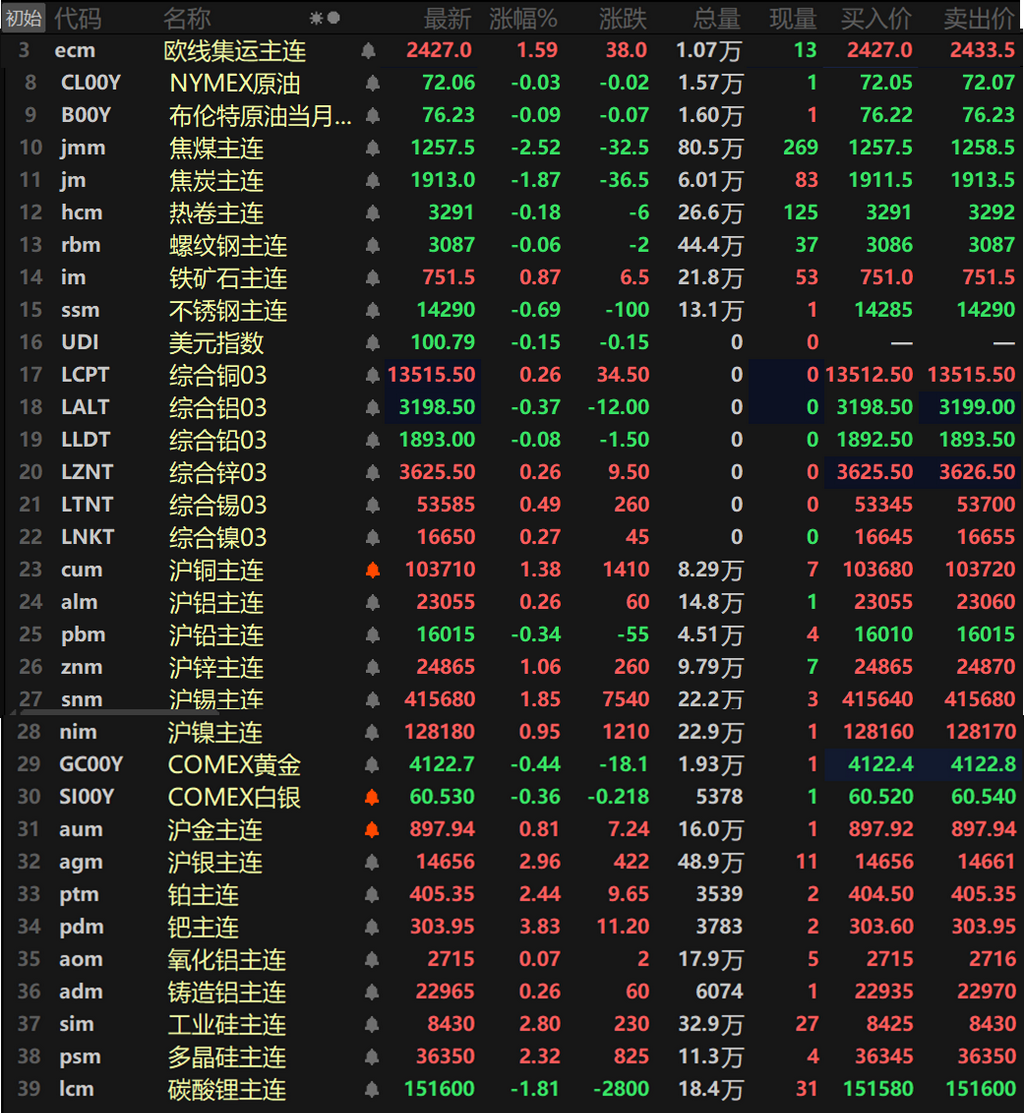Click the alert bell for 焦炭主连
This screenshot has height=1113, width=1024.
373,180
